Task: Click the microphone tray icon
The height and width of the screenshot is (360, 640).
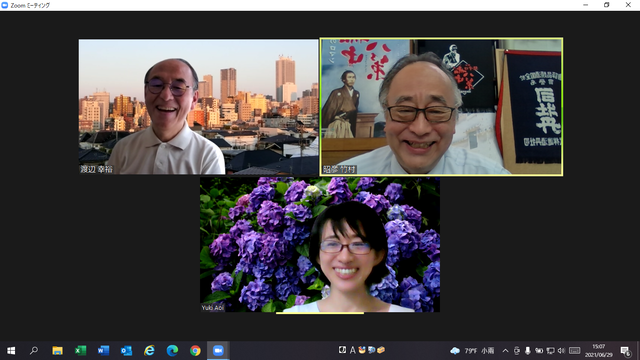Action: point(528,351)
